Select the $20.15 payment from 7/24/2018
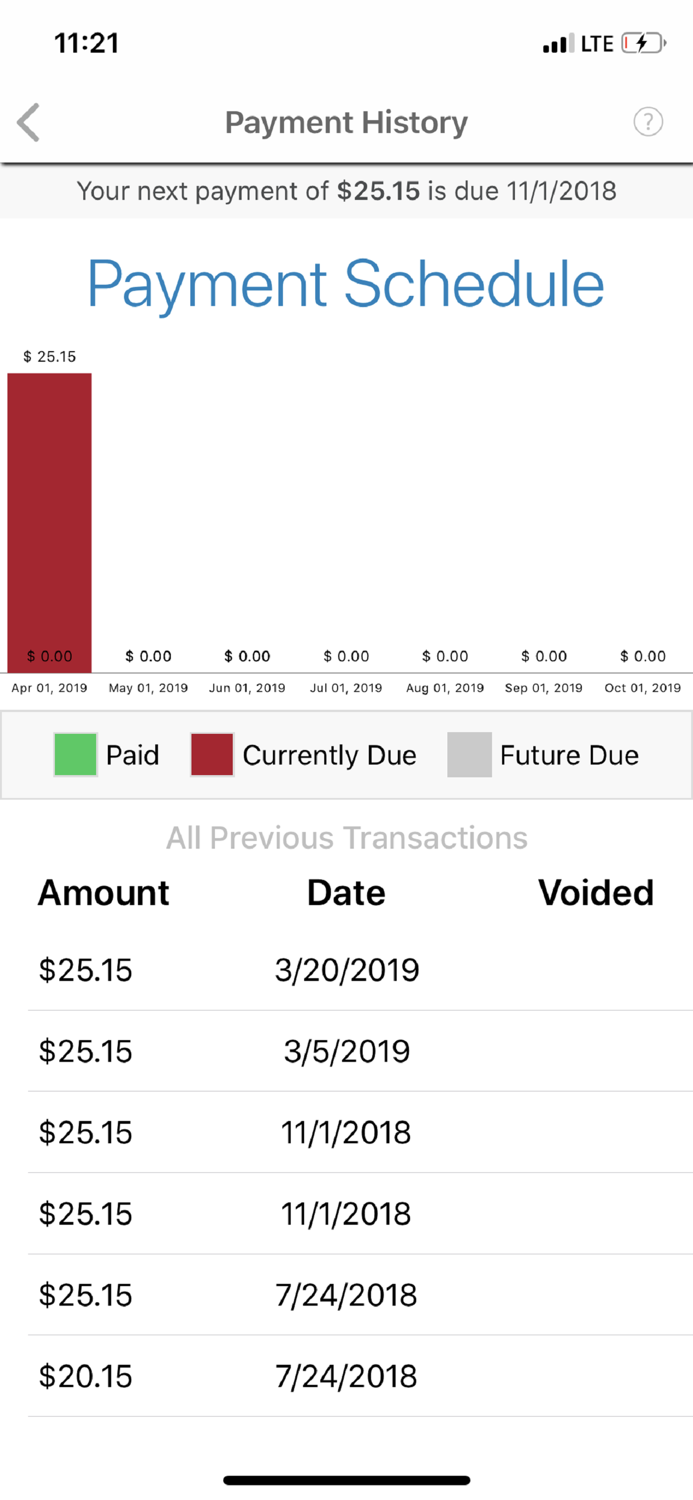693x1500 pixels. (346, 1376)
